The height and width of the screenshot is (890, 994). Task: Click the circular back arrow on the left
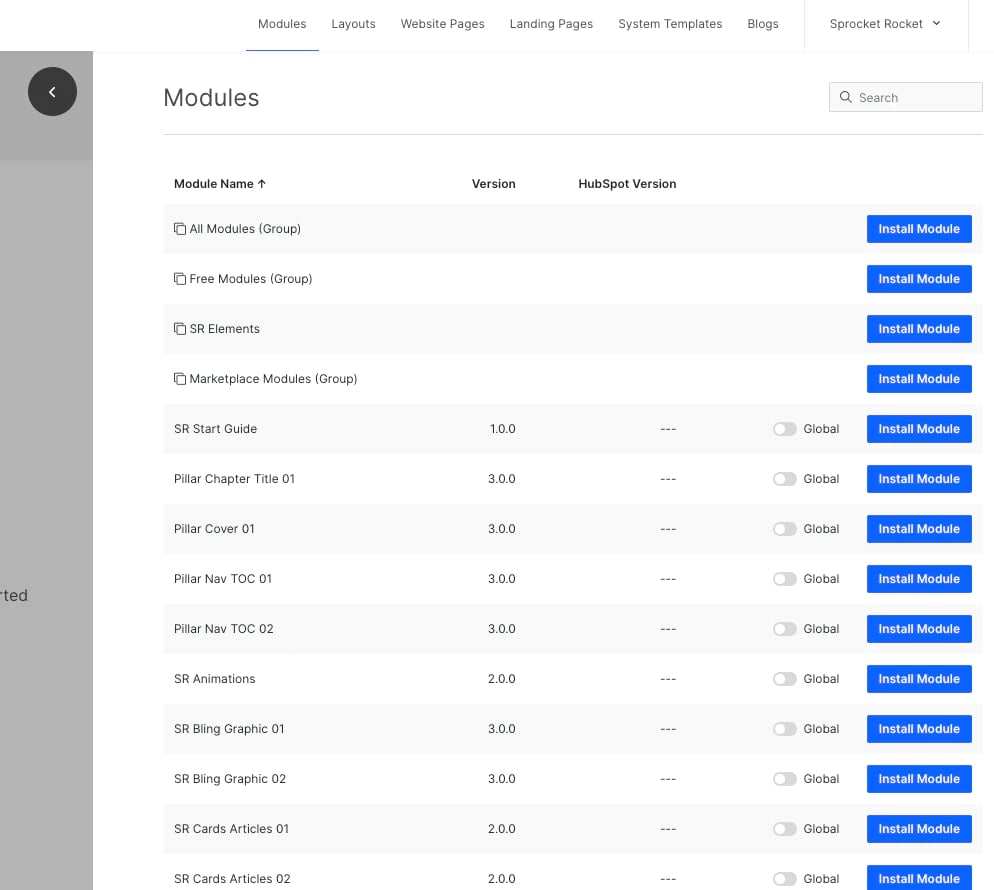(x=52, y=91)
